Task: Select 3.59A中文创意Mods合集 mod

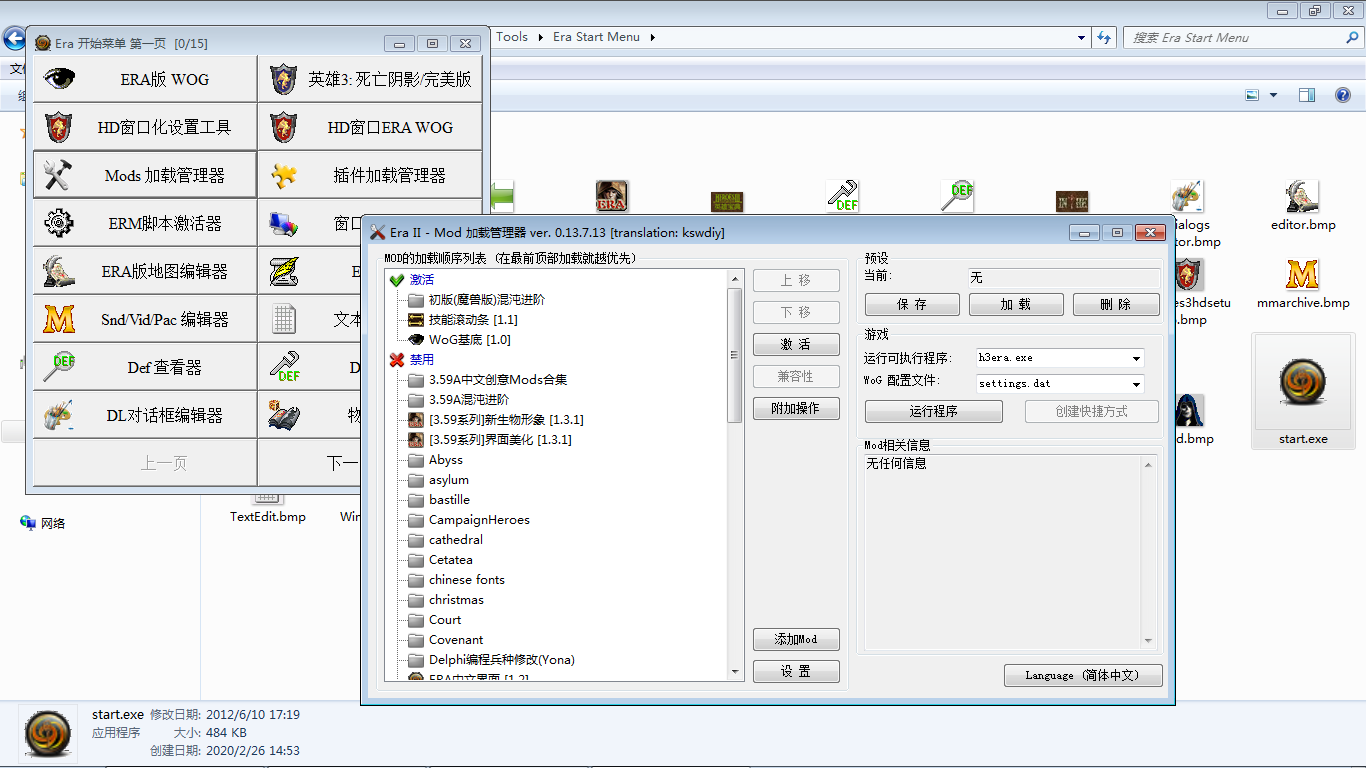Action: tap(498, 380)
